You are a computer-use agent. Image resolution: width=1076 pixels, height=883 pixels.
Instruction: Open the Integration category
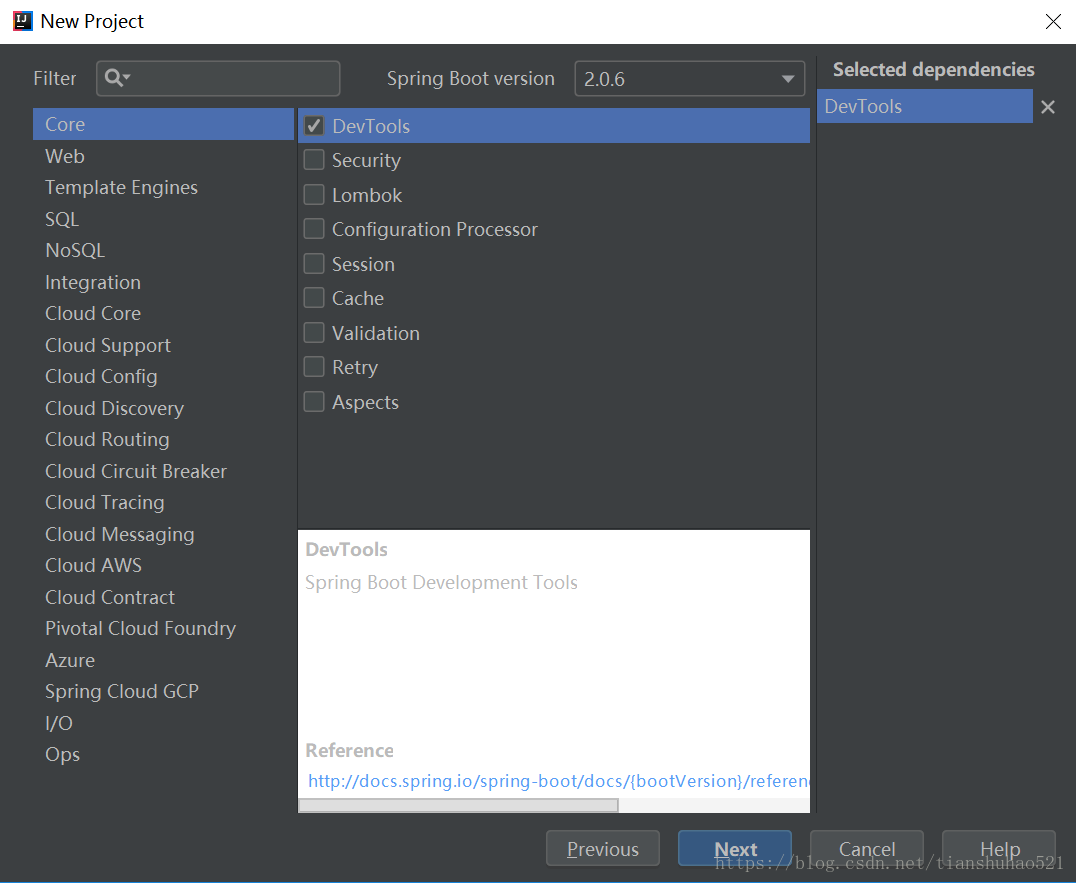[163, 282]
